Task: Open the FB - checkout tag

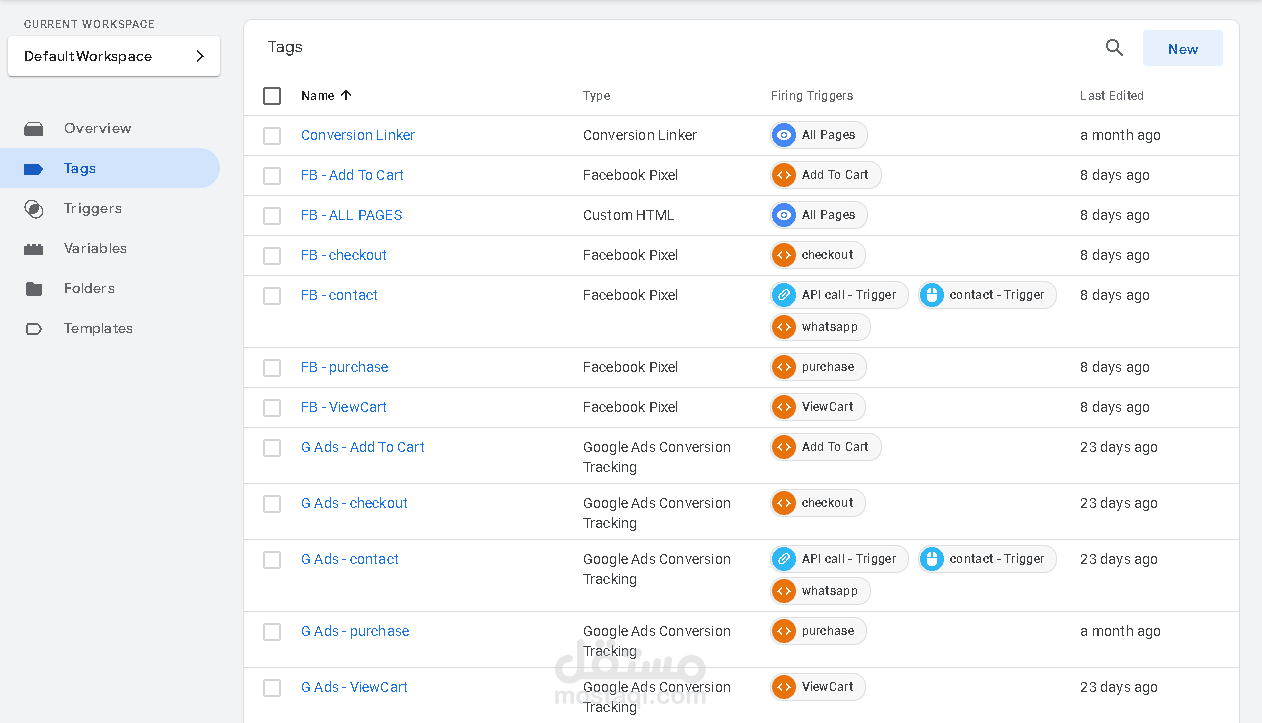Action: coord(343,255)
